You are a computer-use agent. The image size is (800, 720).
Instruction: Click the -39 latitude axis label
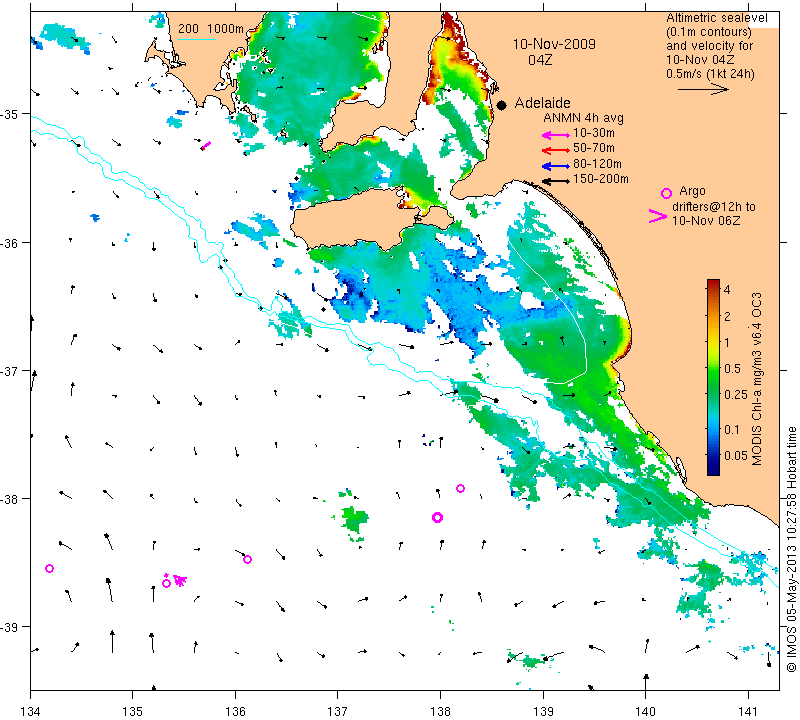9,627
